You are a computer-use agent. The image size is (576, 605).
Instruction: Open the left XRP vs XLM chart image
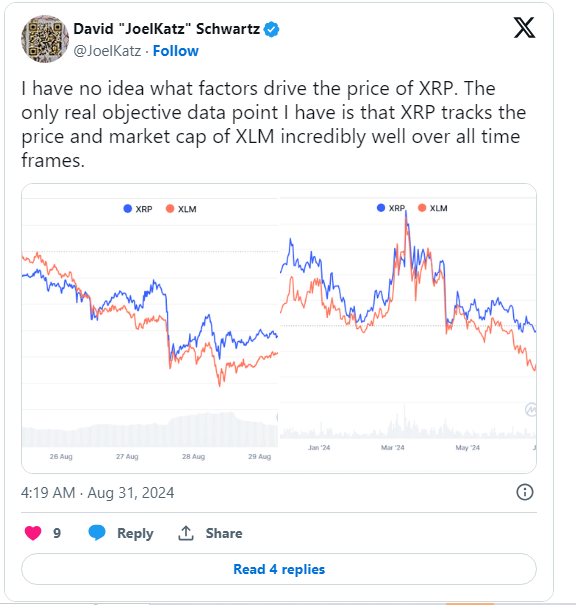pyautogui.click(x=150, y=328)
